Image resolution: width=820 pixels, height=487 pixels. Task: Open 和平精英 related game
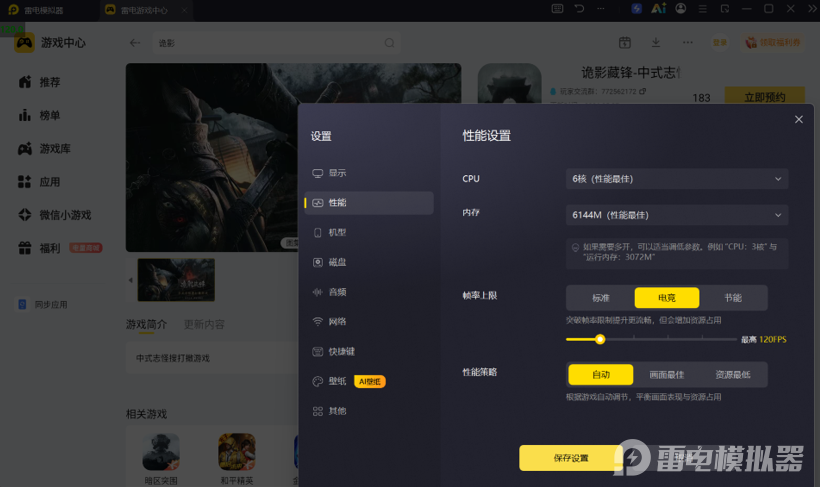[x=237, y=459]
